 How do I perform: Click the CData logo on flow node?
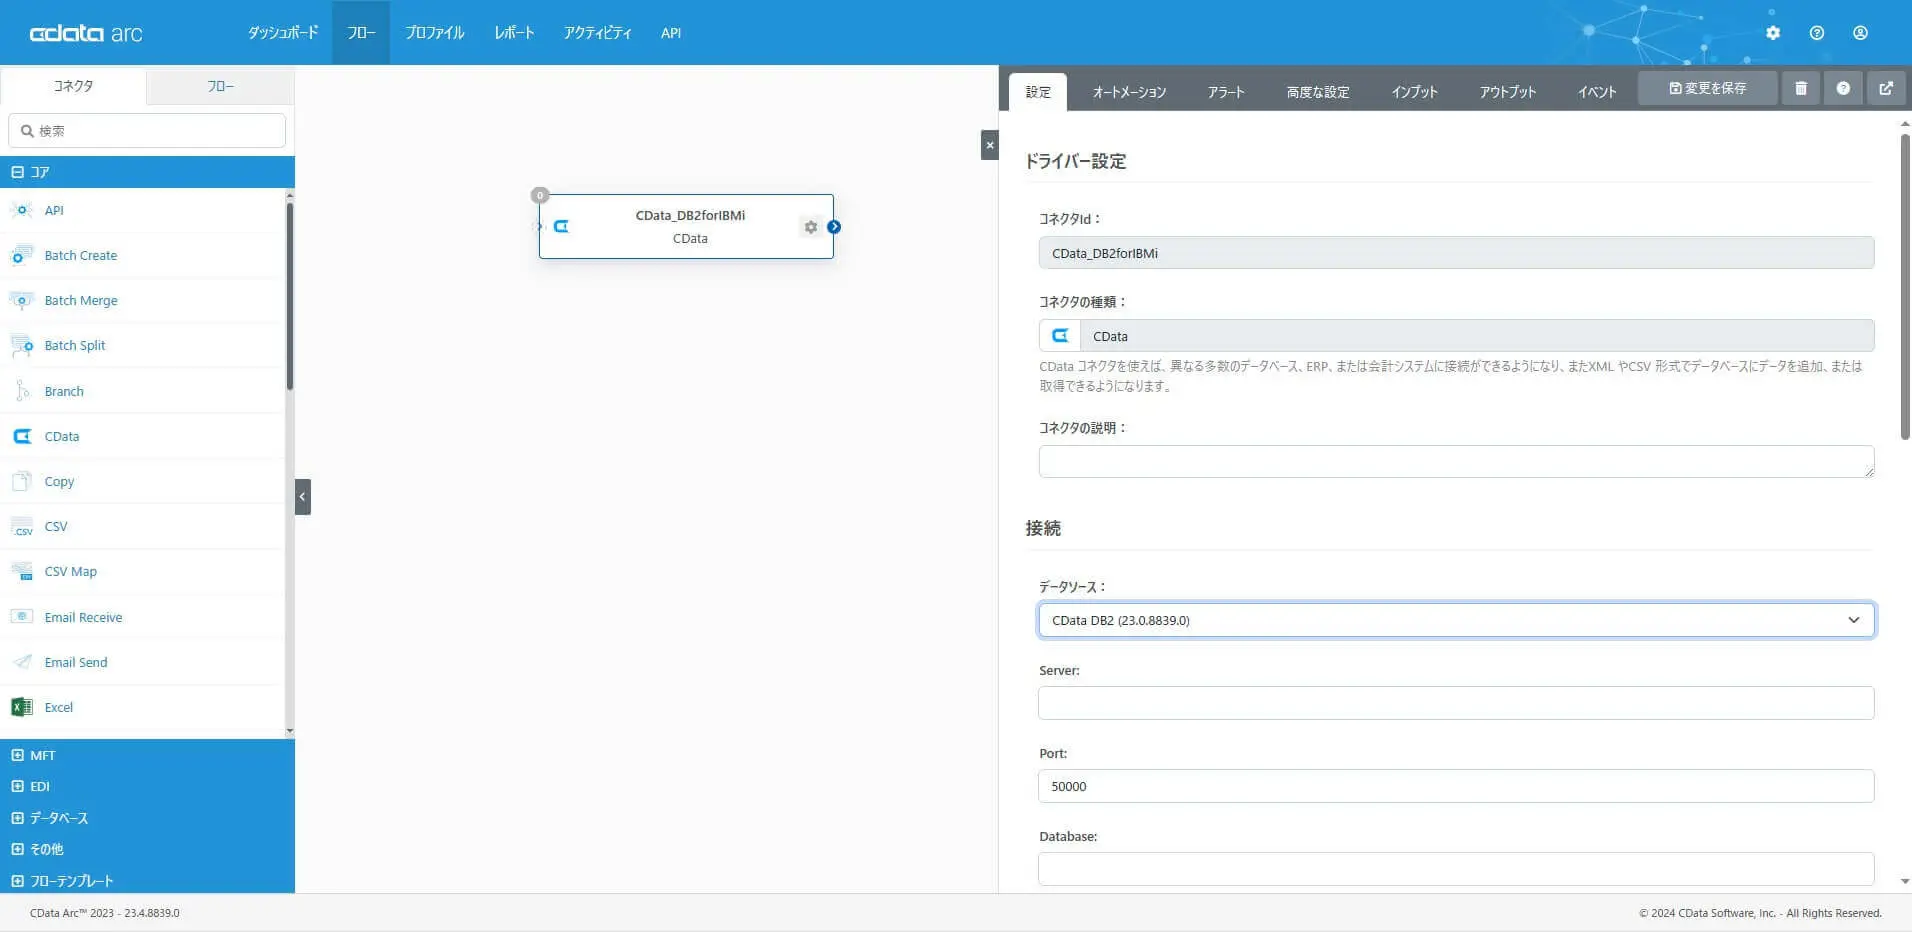pyautogui.click(x=561, y=226)
